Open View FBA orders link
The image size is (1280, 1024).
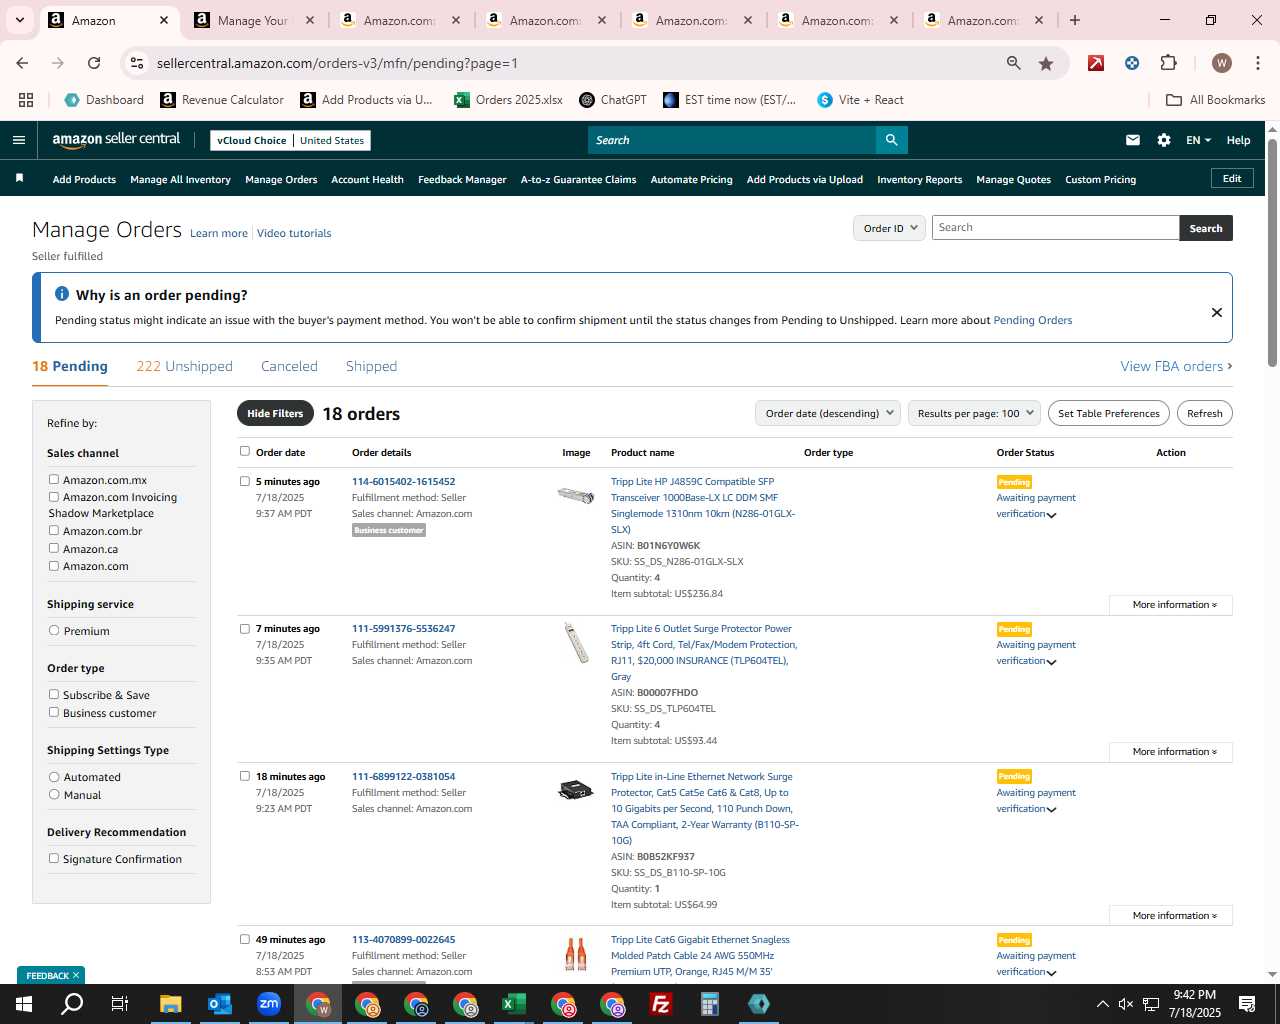pos(1176,366)
